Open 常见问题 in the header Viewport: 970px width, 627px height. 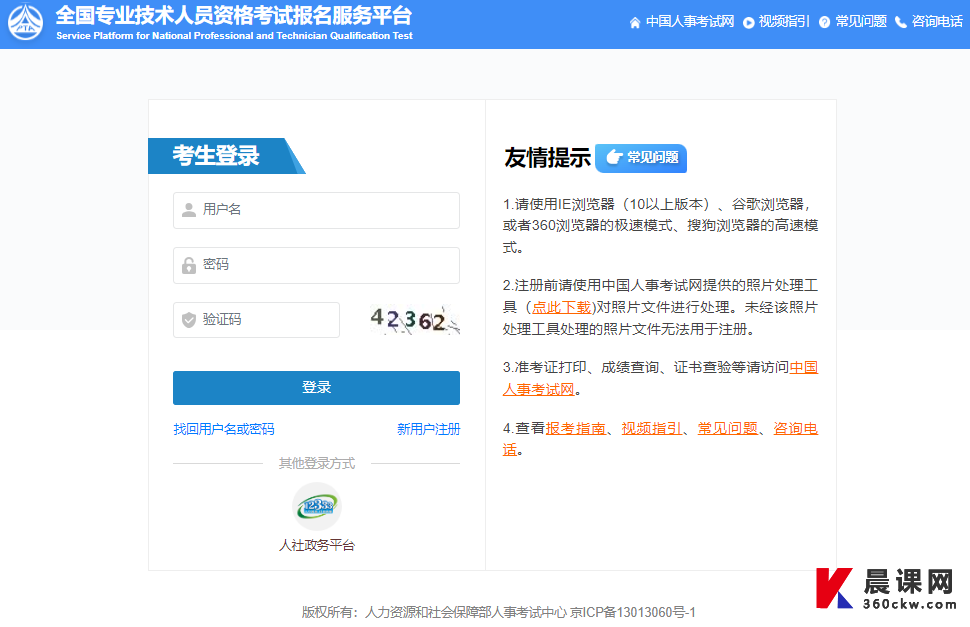click(x=861, y=22)
